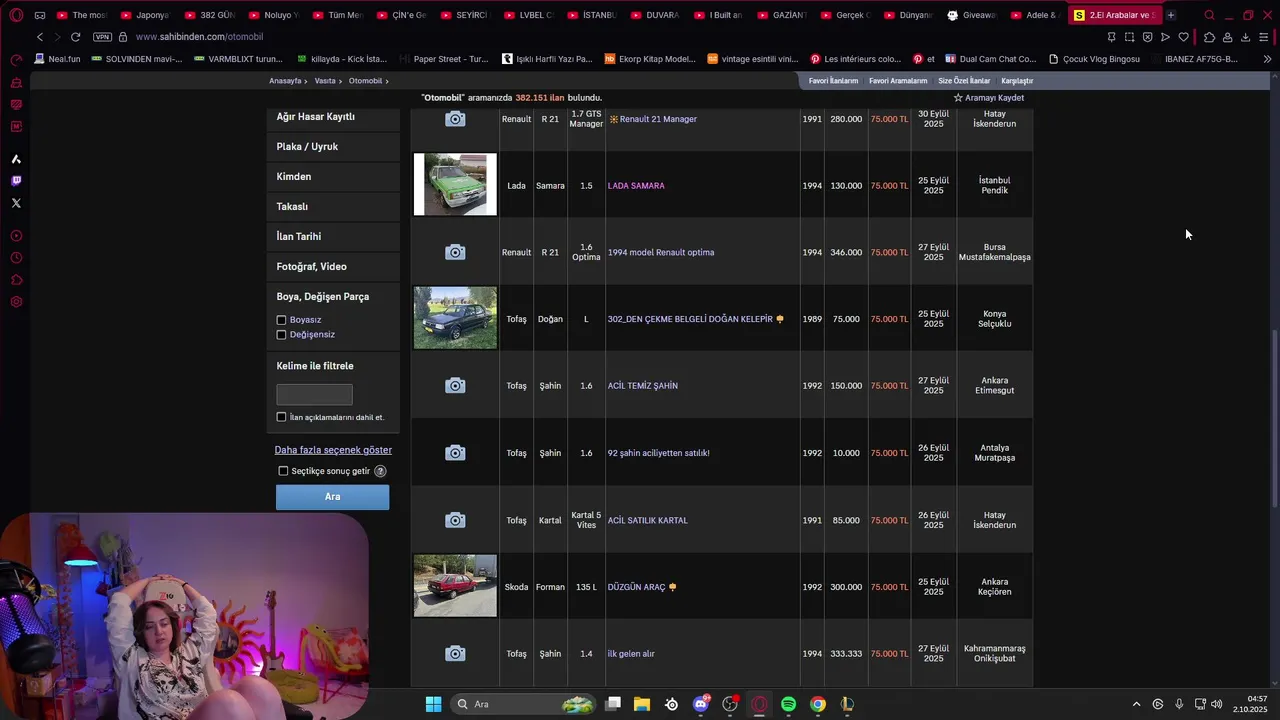Open Spotify from the taskbar
Viewport: 1280px width, 720px height.
pos(788,704)
